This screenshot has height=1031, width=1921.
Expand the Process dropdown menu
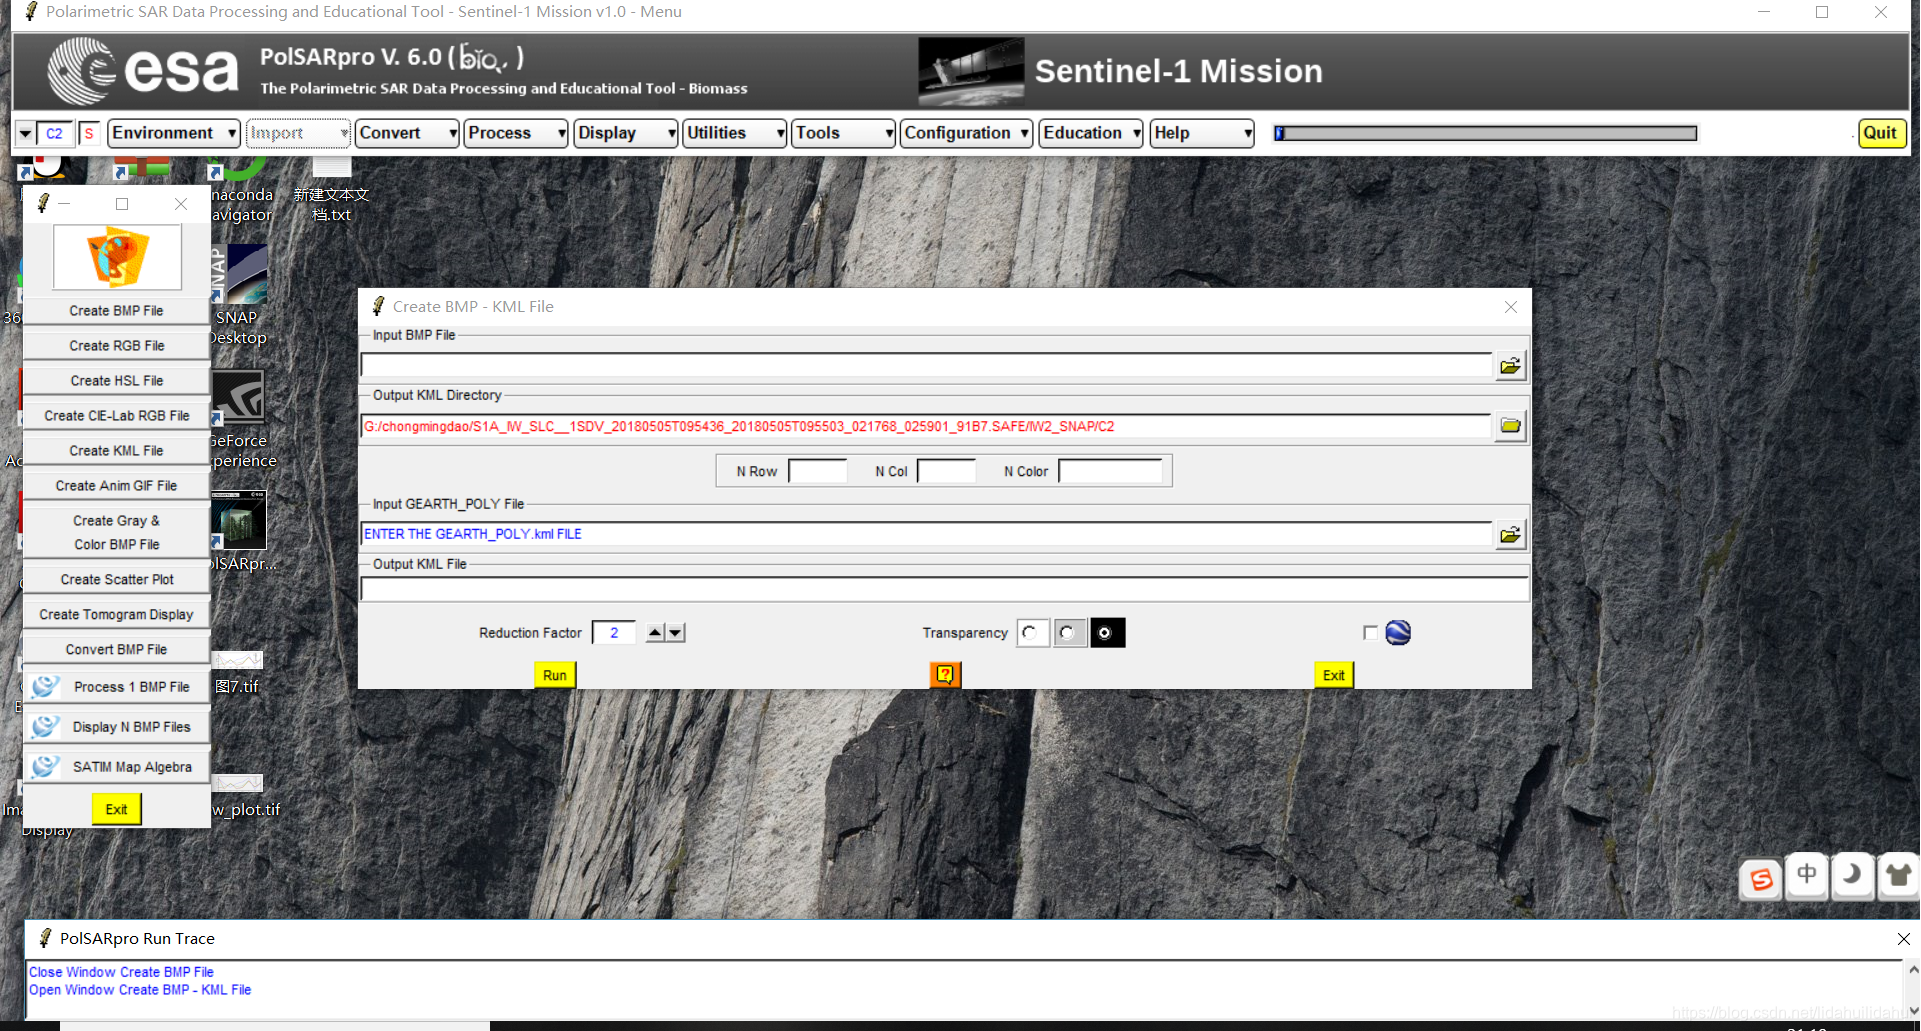[x=516, y=133]
